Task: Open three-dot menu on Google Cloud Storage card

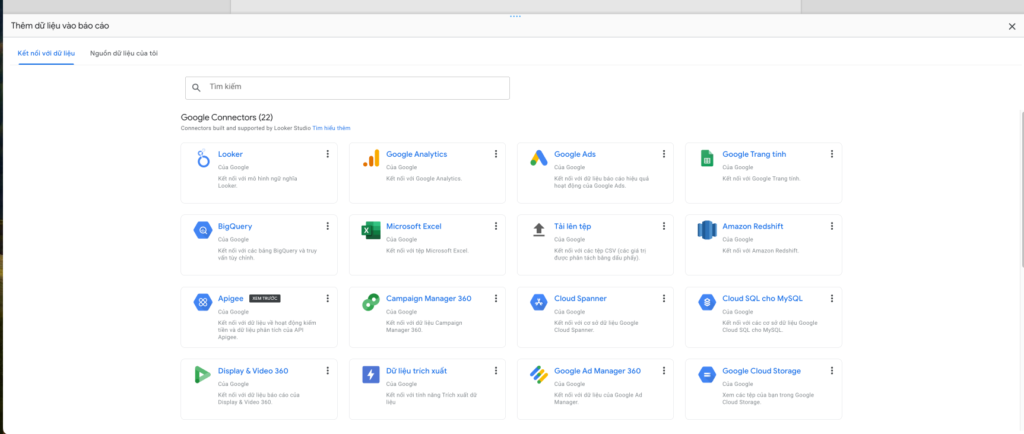Action: 832,370
